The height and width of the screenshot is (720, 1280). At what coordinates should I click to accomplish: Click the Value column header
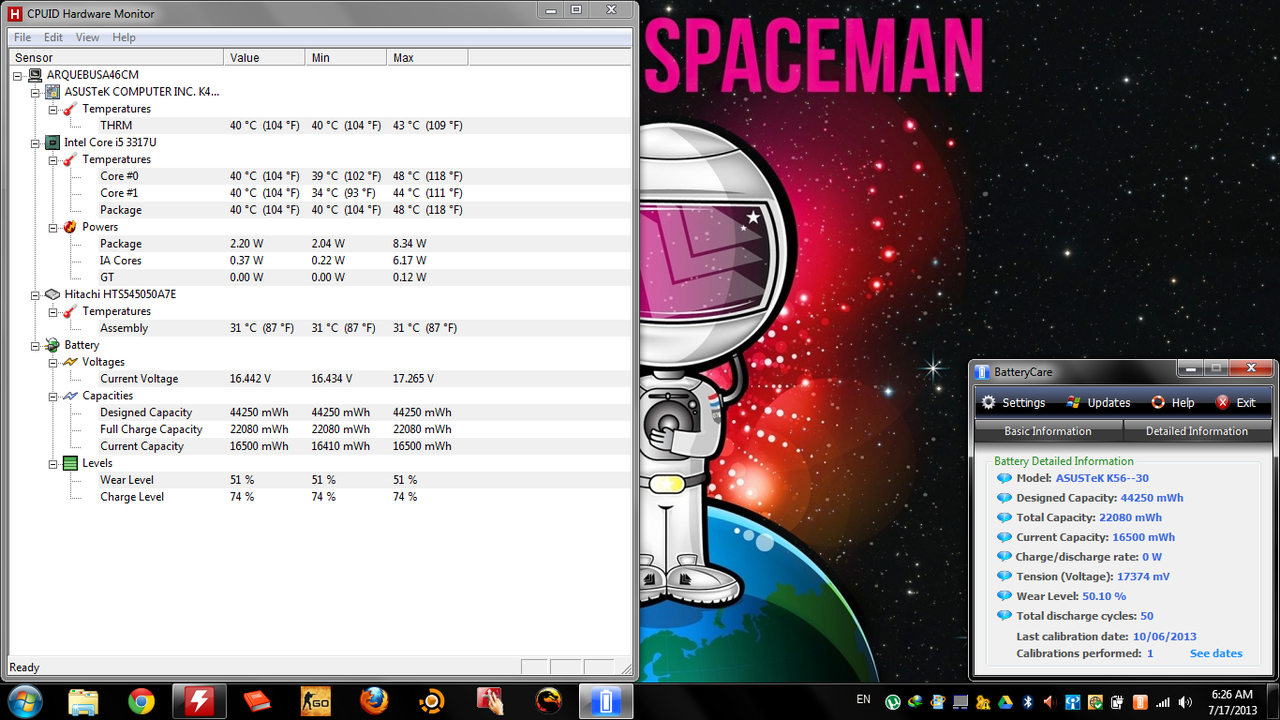[x=264, y=58]
